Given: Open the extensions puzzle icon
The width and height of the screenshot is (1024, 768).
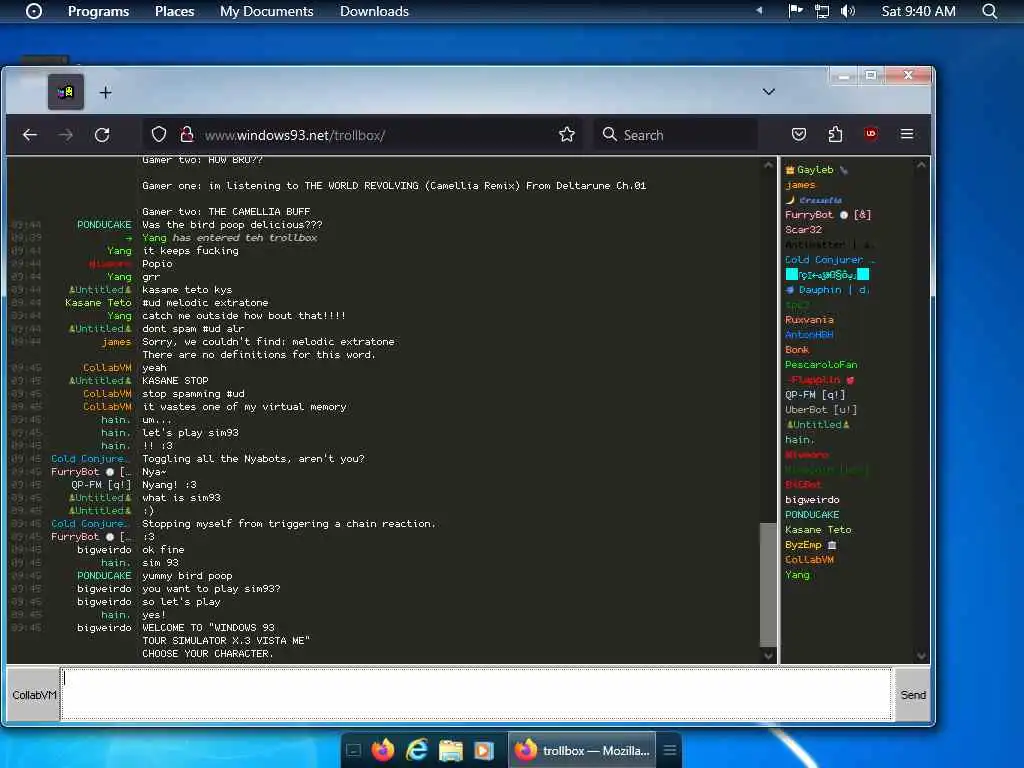Looking at the screenshot, I should 835,135.
